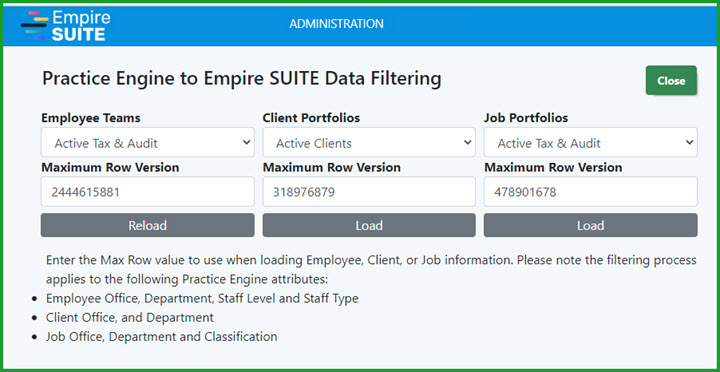The width and height of the screenshot is (720, 372).
Task: Focus the row version field showing 318976879
Action: (x=369, y=192)
